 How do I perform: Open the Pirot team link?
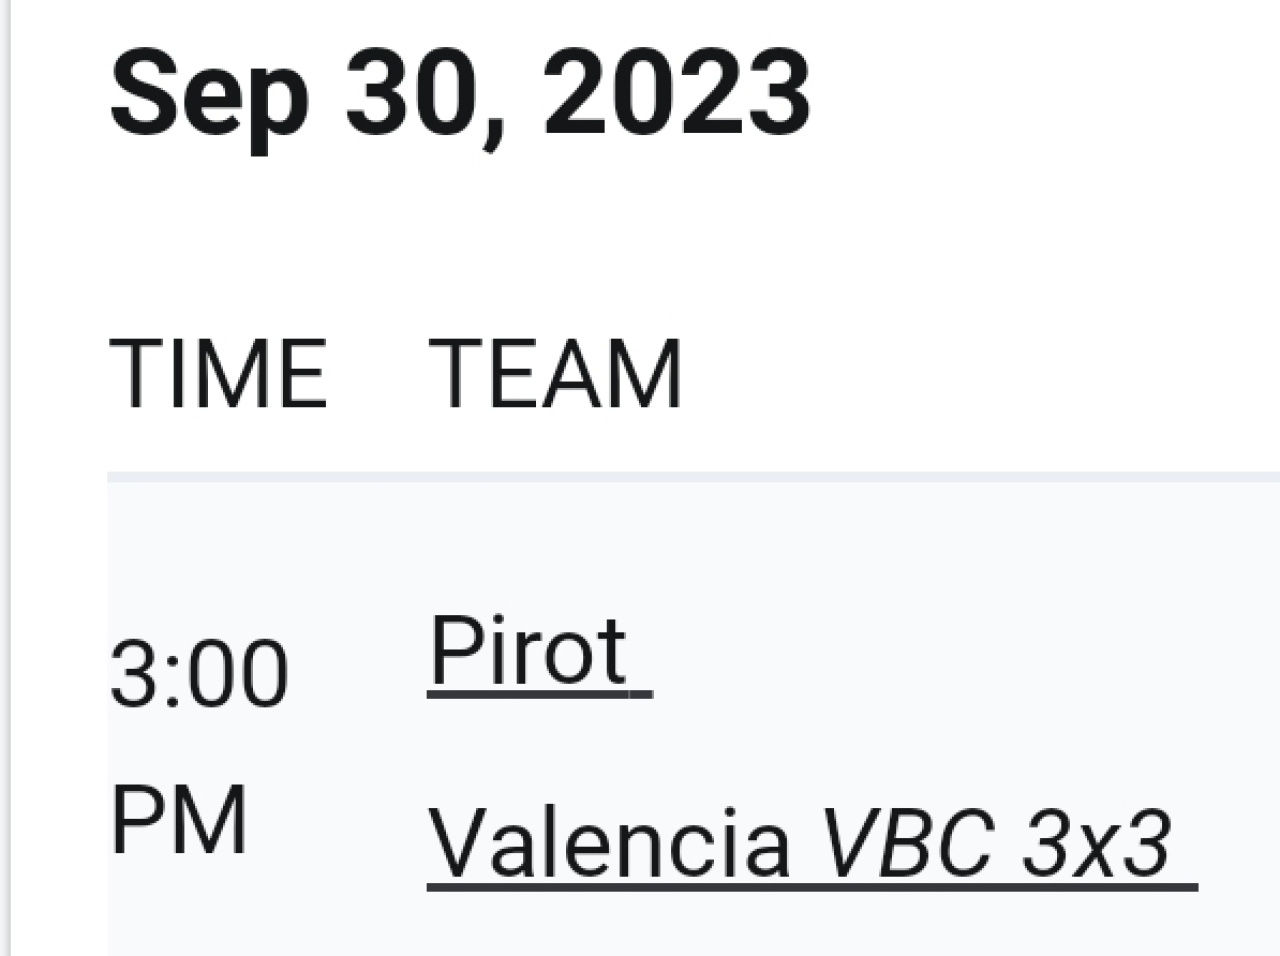[528, 650]
